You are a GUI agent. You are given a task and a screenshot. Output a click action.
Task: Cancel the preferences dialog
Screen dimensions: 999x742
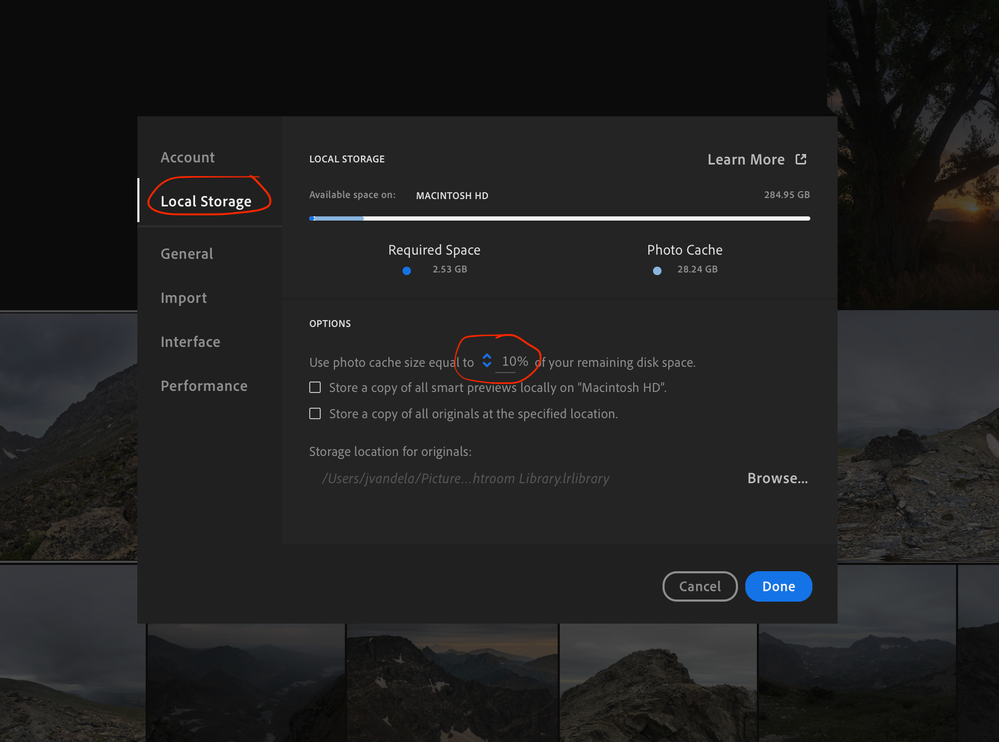700,586
